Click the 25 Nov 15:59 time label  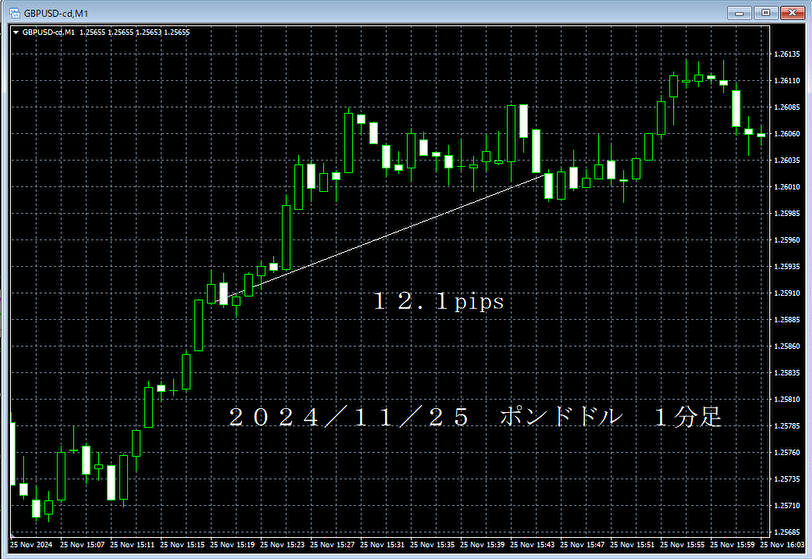click(730, 546)
